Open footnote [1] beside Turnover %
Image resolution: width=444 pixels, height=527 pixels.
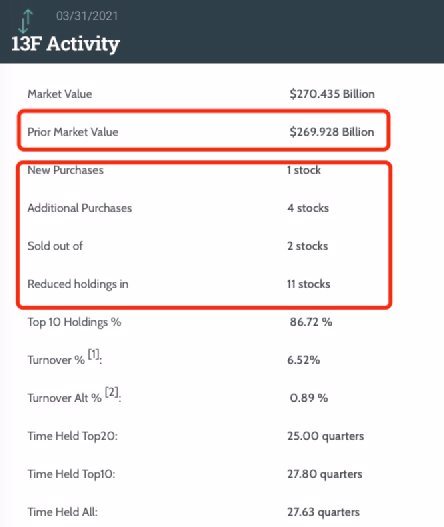[94, 354]
